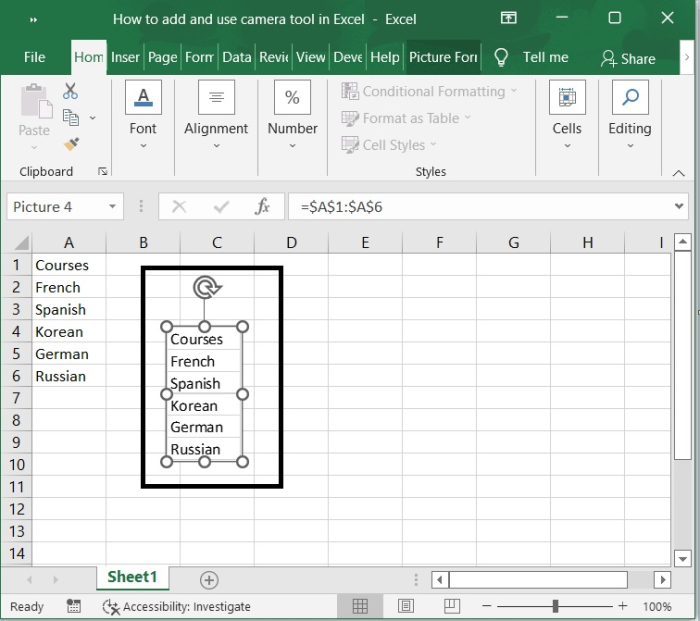Click the Share button
This screenshot has height=621, width=700.
click(x=627, y=58)
